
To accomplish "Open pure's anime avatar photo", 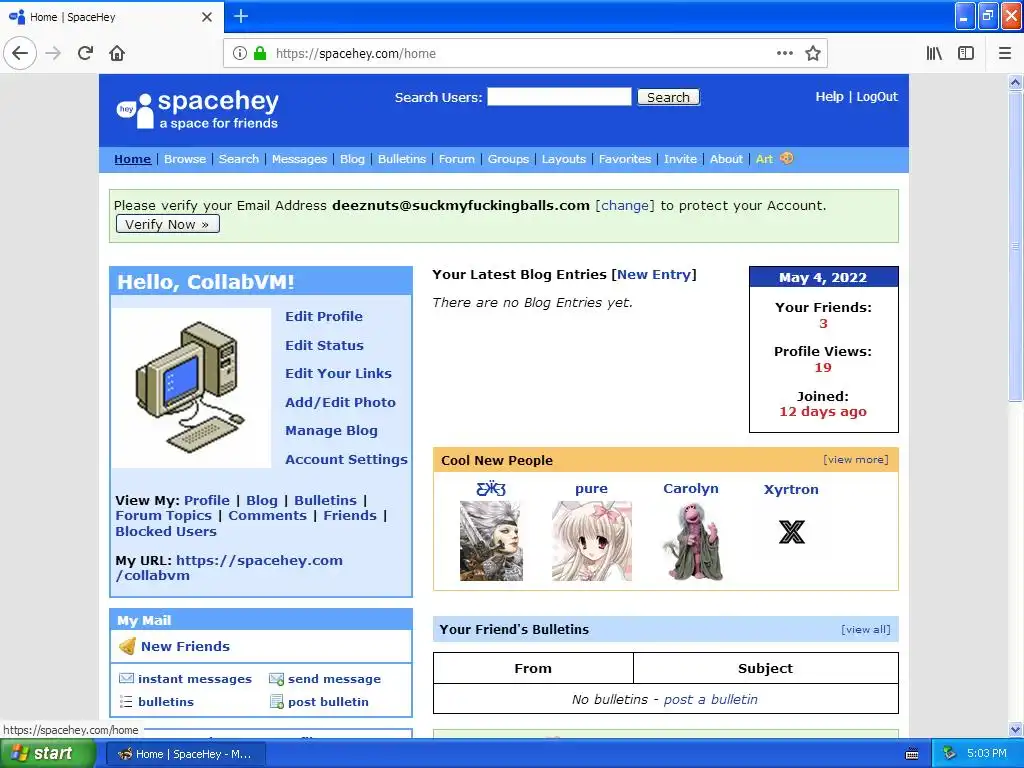I will [x=592, y=541].
